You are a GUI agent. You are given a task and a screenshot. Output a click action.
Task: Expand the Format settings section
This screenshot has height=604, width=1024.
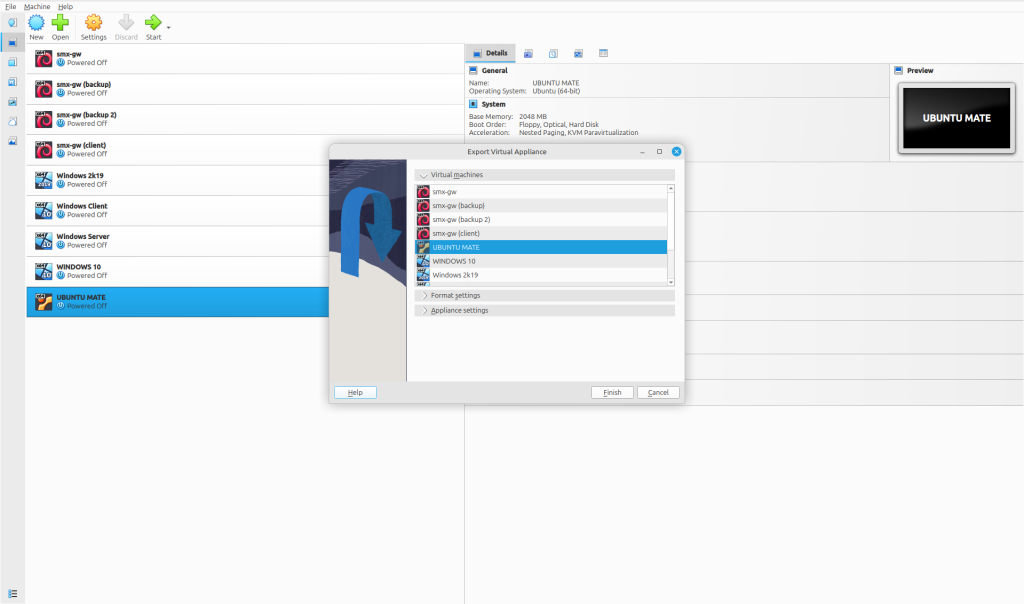(424, 296)
